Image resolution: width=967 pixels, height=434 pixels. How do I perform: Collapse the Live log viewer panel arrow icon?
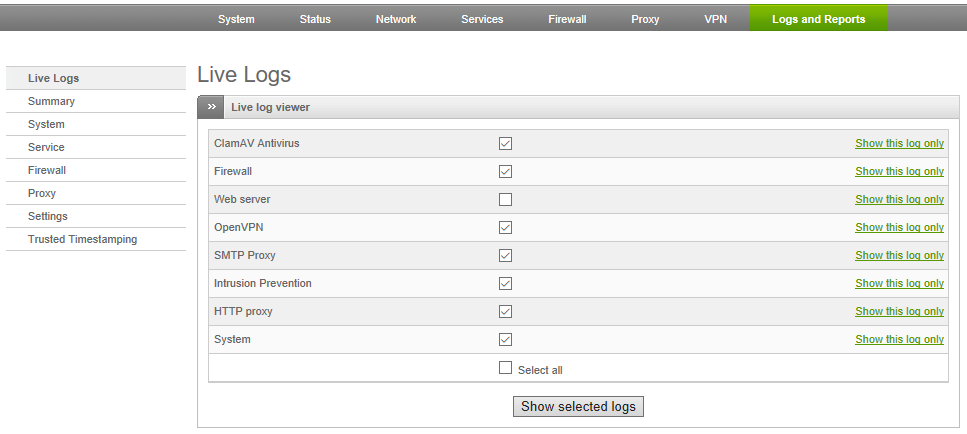tap(211, 107)
